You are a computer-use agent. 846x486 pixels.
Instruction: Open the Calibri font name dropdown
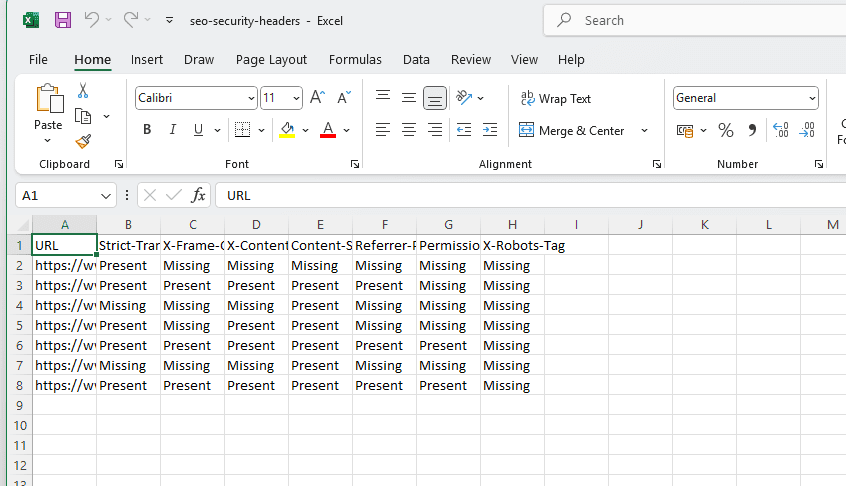click(x=251, y=98)
